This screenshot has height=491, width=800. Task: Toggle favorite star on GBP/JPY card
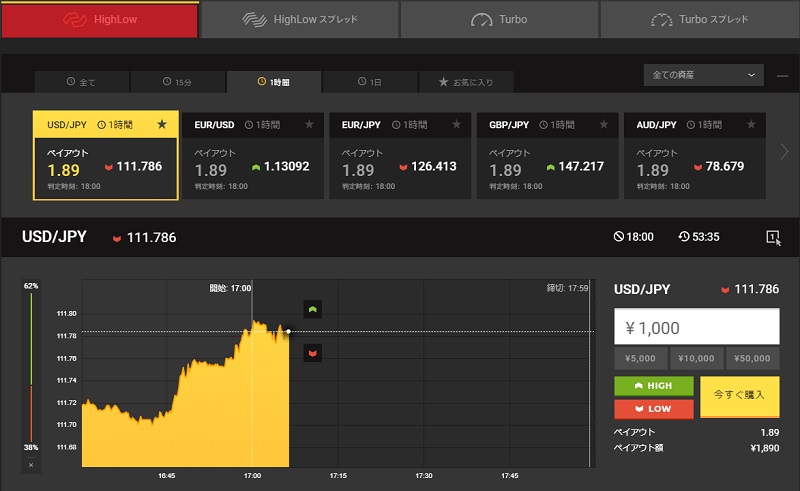coord(604,124)
